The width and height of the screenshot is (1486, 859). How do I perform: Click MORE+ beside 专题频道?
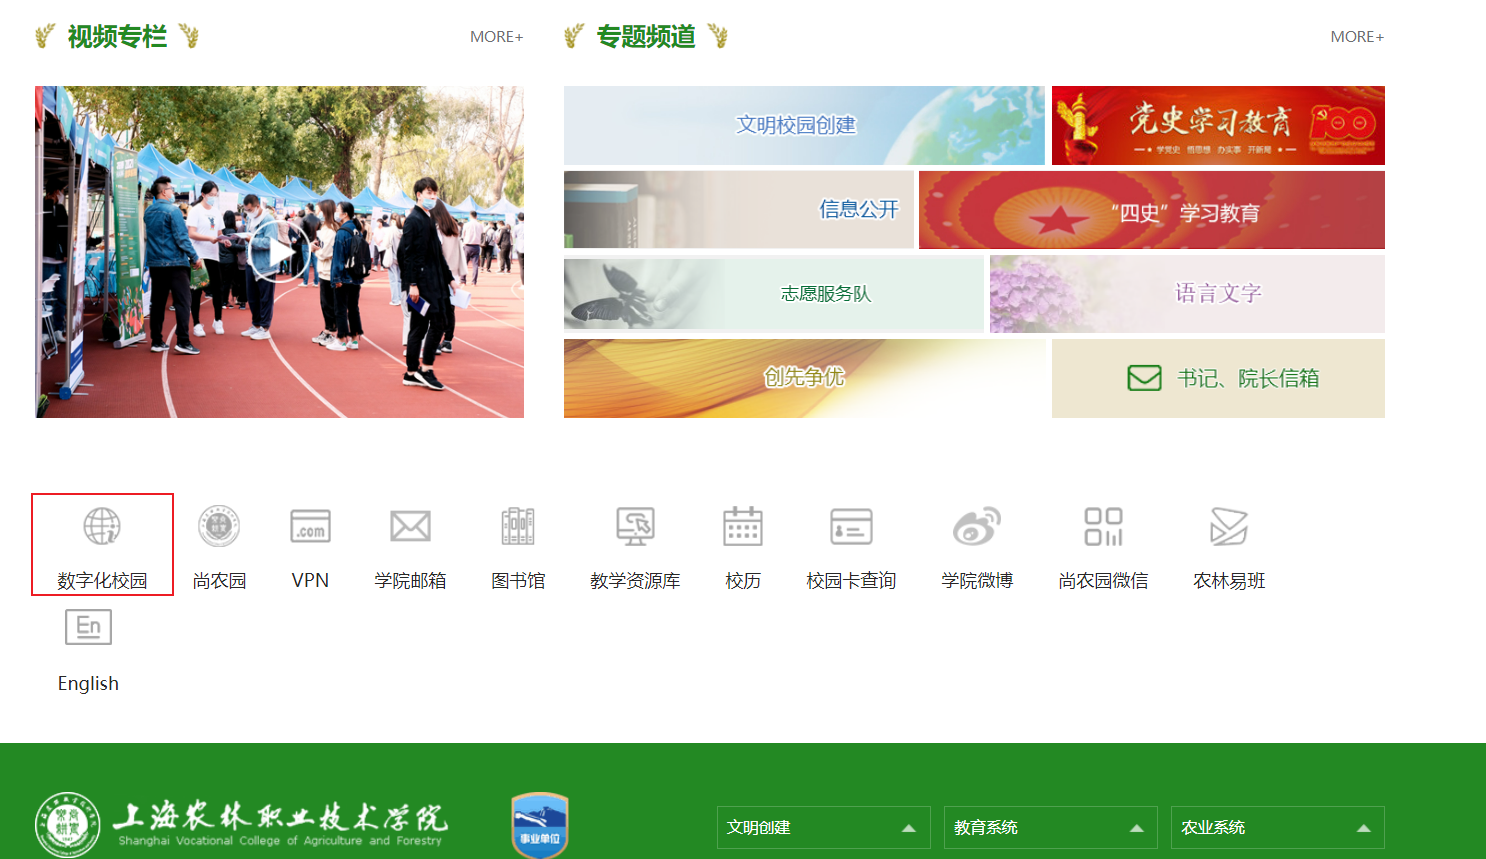(x=1356, y=37)
